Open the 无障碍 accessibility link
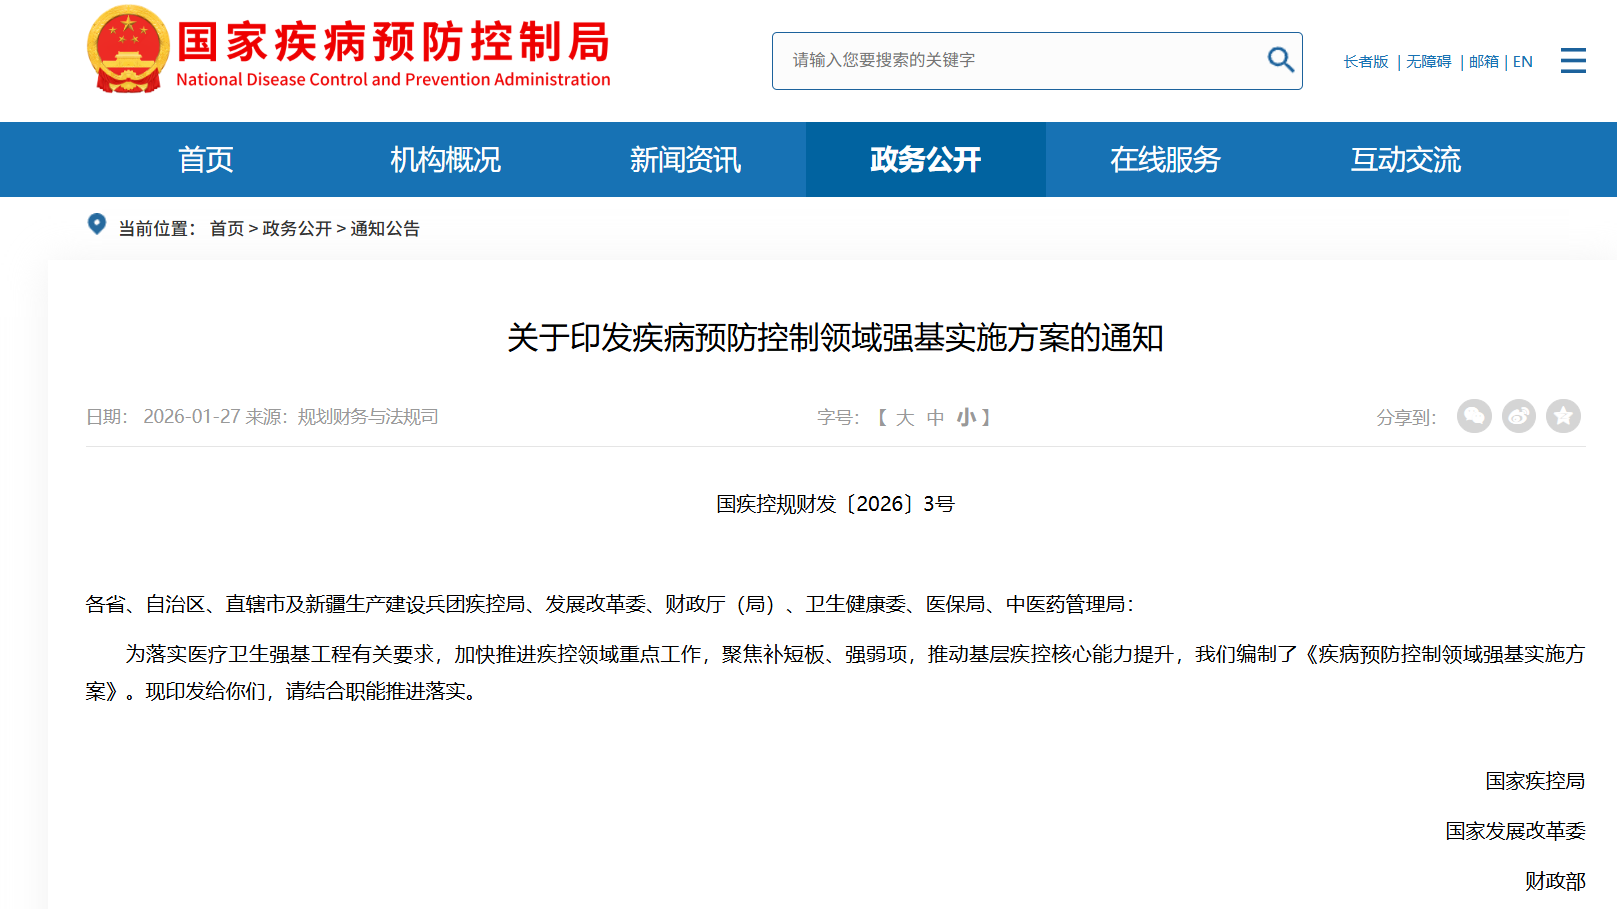 pos(1428,62)
